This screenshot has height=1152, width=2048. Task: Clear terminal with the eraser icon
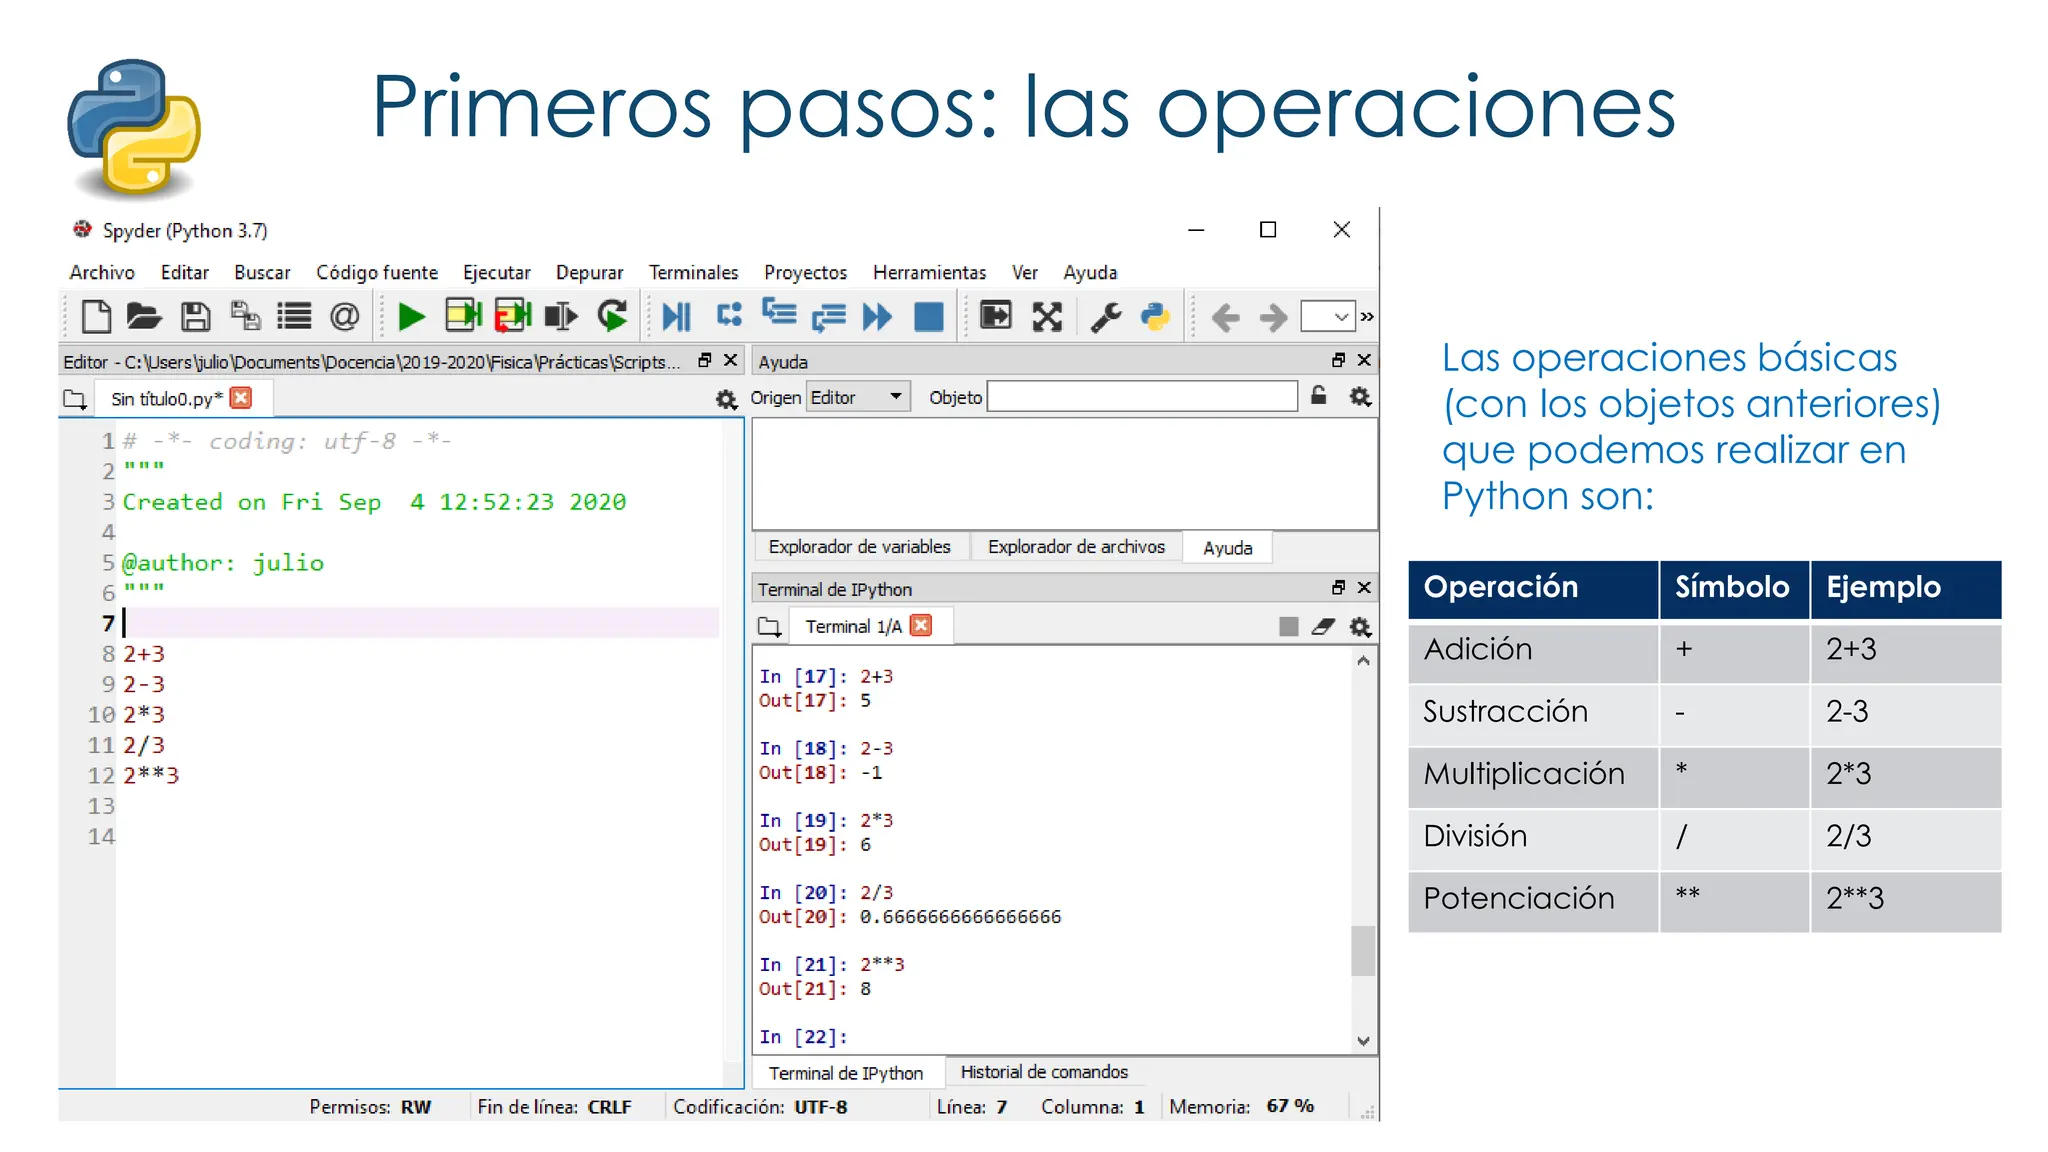pos(1323,626)
